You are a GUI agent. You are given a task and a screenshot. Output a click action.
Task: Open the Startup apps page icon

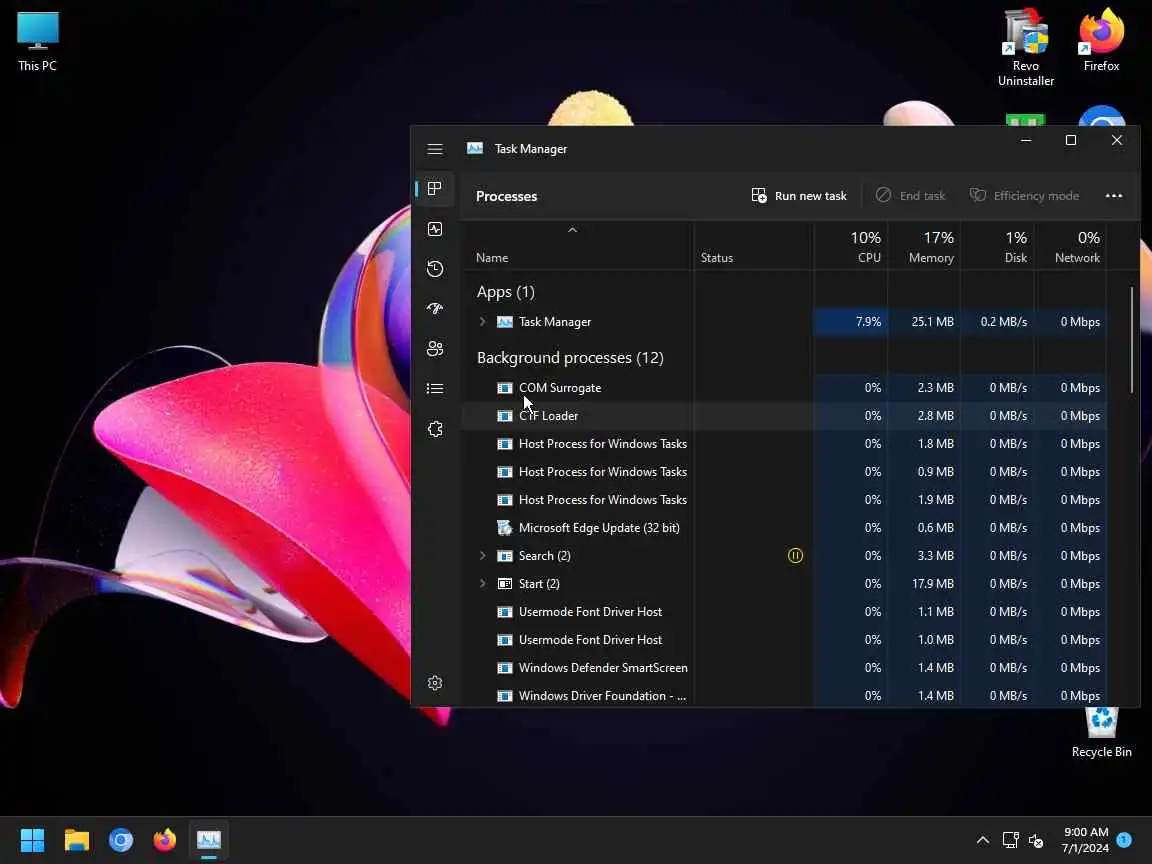435,309
